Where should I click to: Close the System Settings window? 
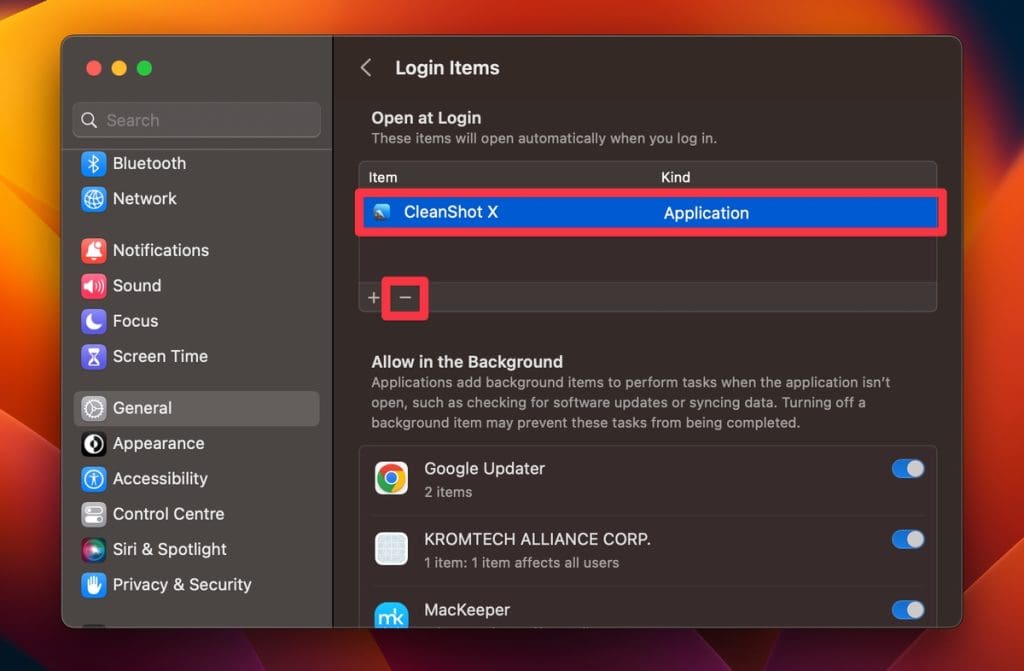[94, 68]
